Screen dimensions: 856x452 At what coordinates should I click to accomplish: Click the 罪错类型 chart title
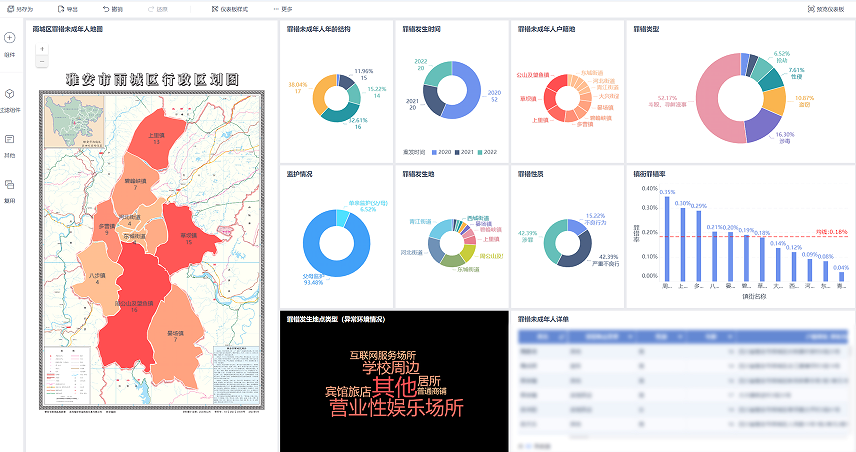[x=646, y=29]
